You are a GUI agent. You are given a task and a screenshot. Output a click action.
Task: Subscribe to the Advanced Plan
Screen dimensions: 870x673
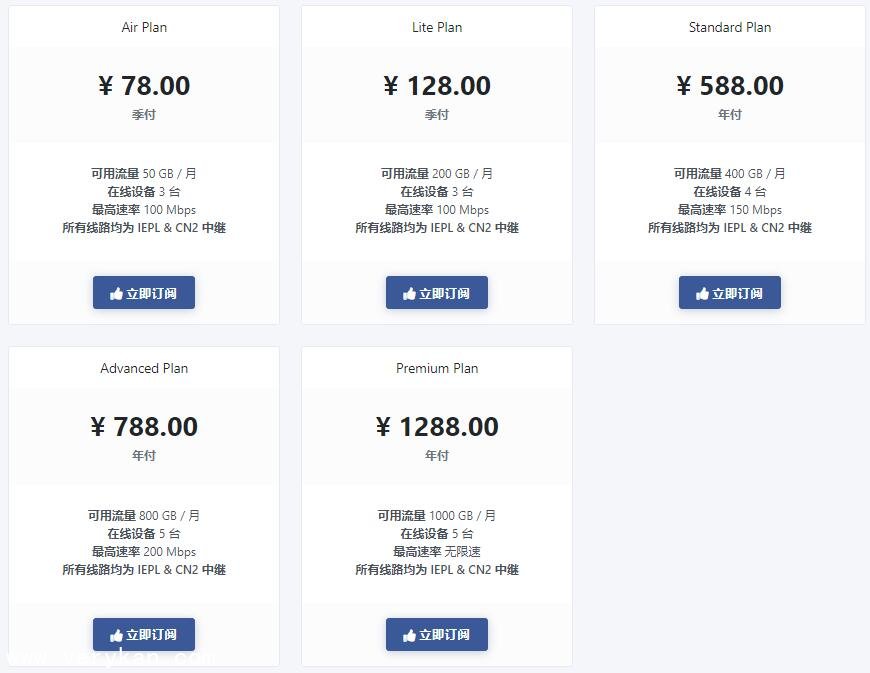(144, 634)
